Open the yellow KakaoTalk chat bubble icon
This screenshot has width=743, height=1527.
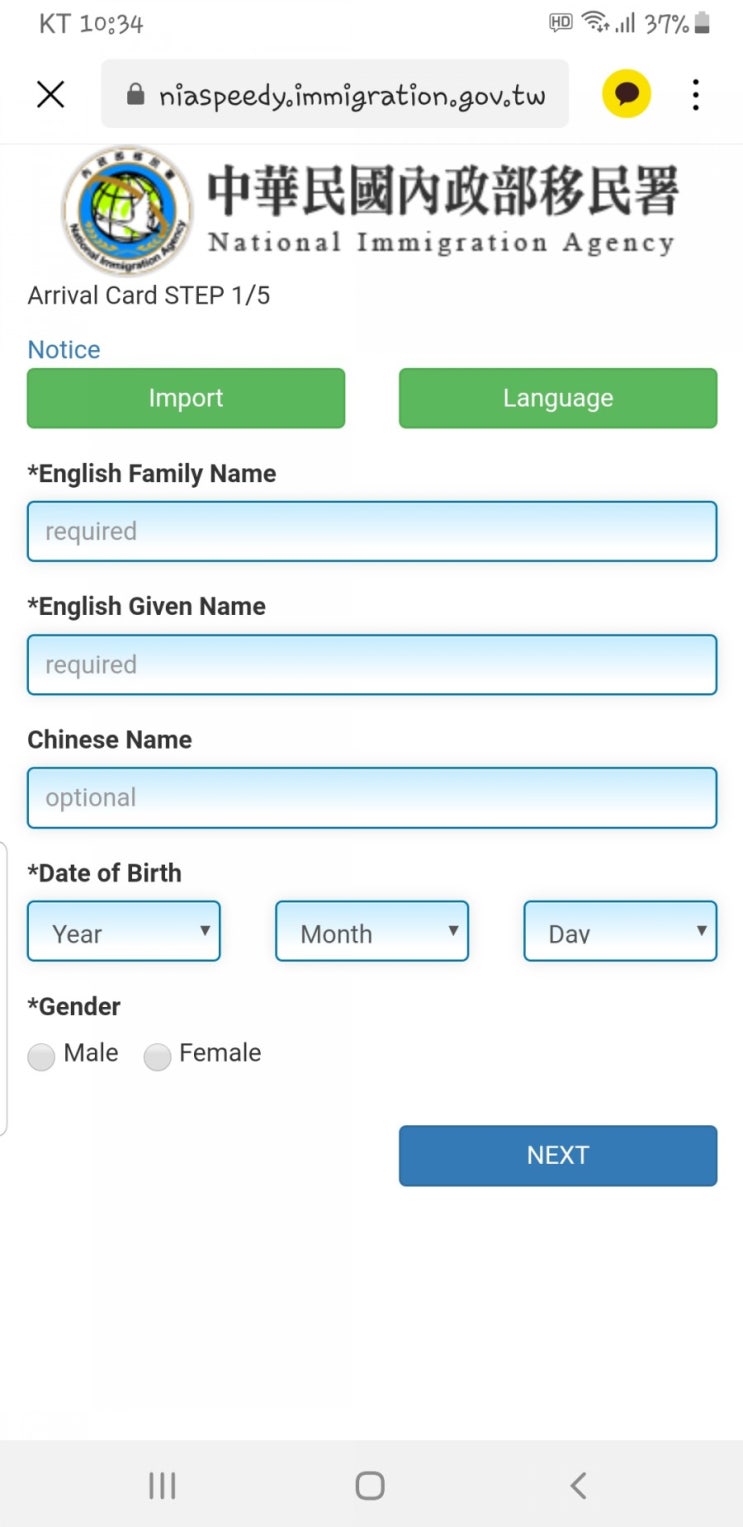coord(627,95)
